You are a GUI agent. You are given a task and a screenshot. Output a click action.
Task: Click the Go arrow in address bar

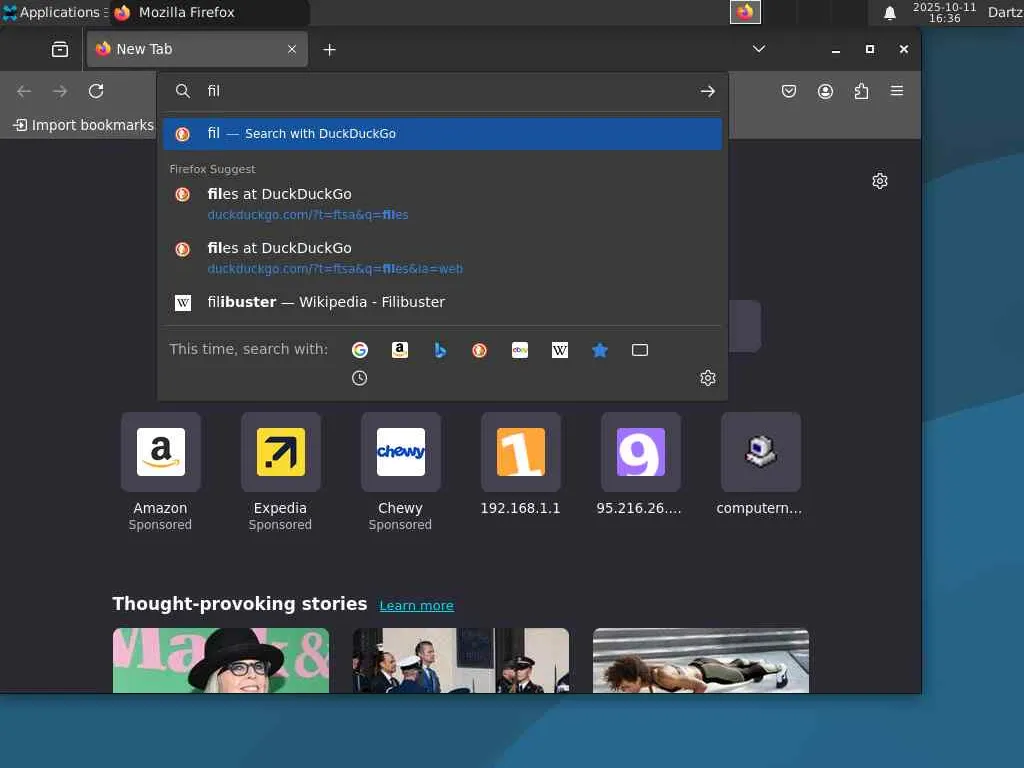707,91
